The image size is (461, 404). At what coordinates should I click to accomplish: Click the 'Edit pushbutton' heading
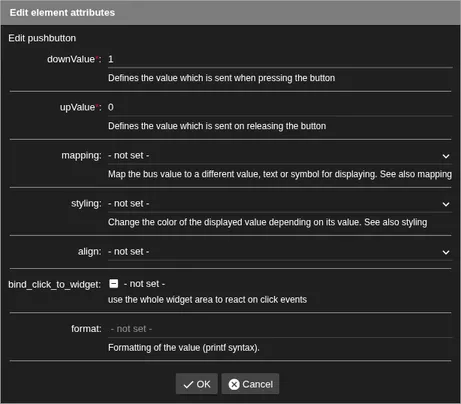pos(42,38)
